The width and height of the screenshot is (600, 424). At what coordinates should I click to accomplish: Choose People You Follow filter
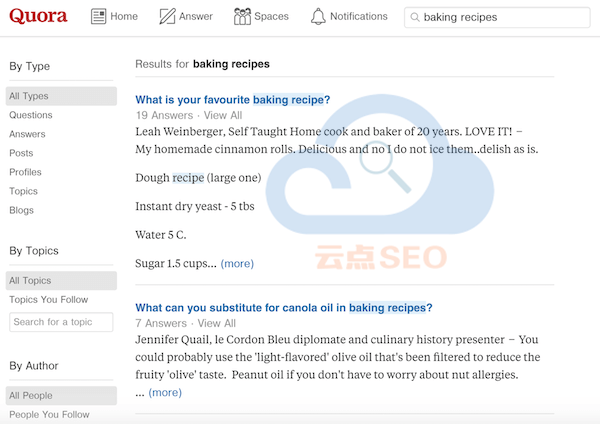(x=49, y=415)
